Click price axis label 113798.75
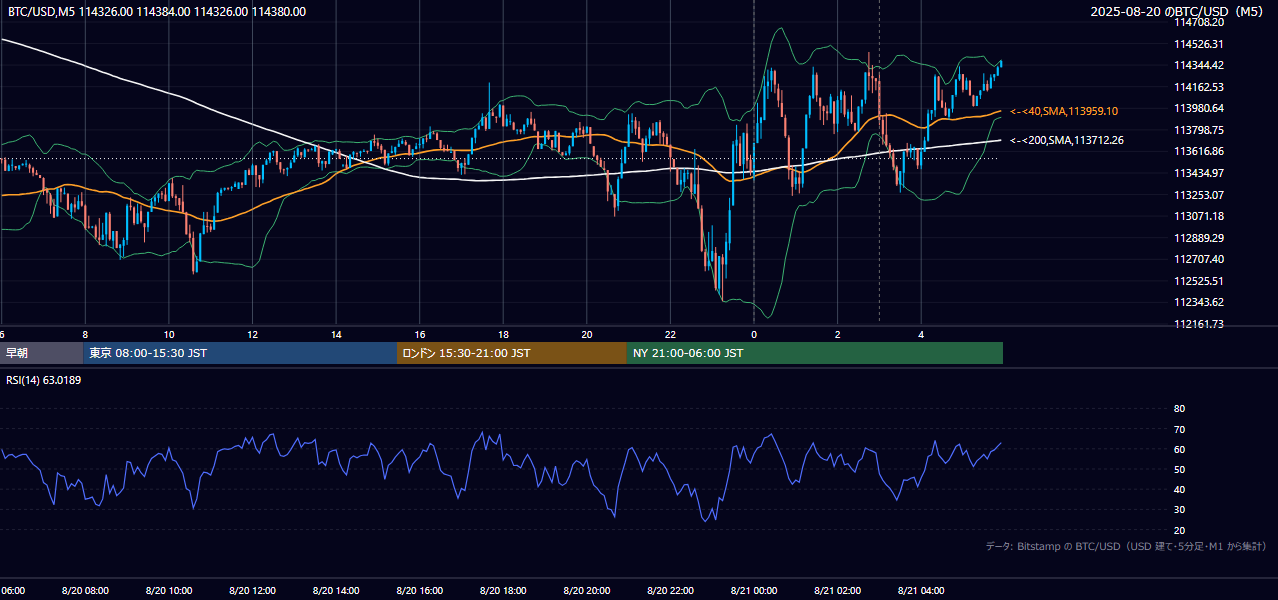 tap(1199, 130)
